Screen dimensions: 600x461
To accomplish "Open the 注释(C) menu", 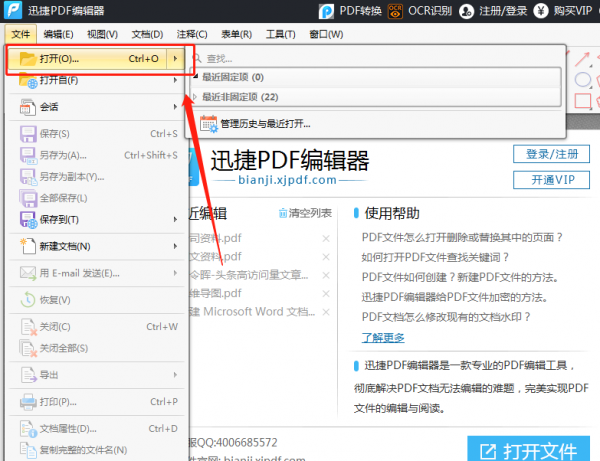I will pos(192,34).
